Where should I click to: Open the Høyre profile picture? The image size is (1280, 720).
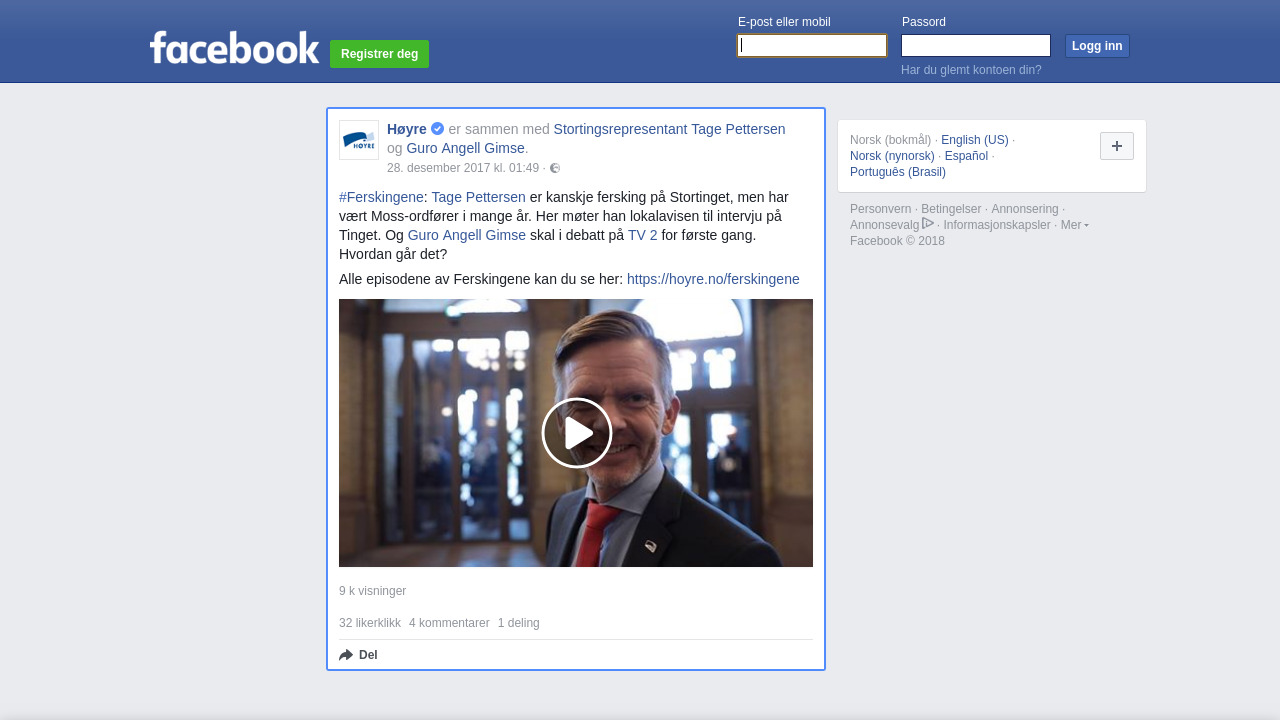click(359, 140)
